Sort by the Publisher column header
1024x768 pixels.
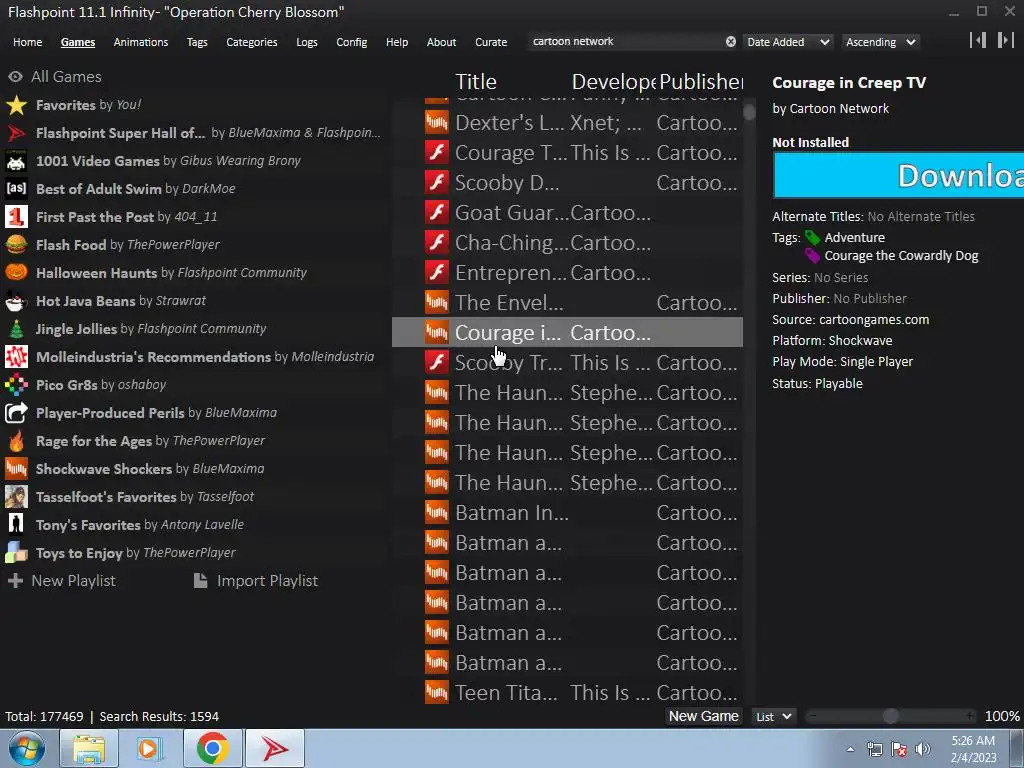pos(701,82)
